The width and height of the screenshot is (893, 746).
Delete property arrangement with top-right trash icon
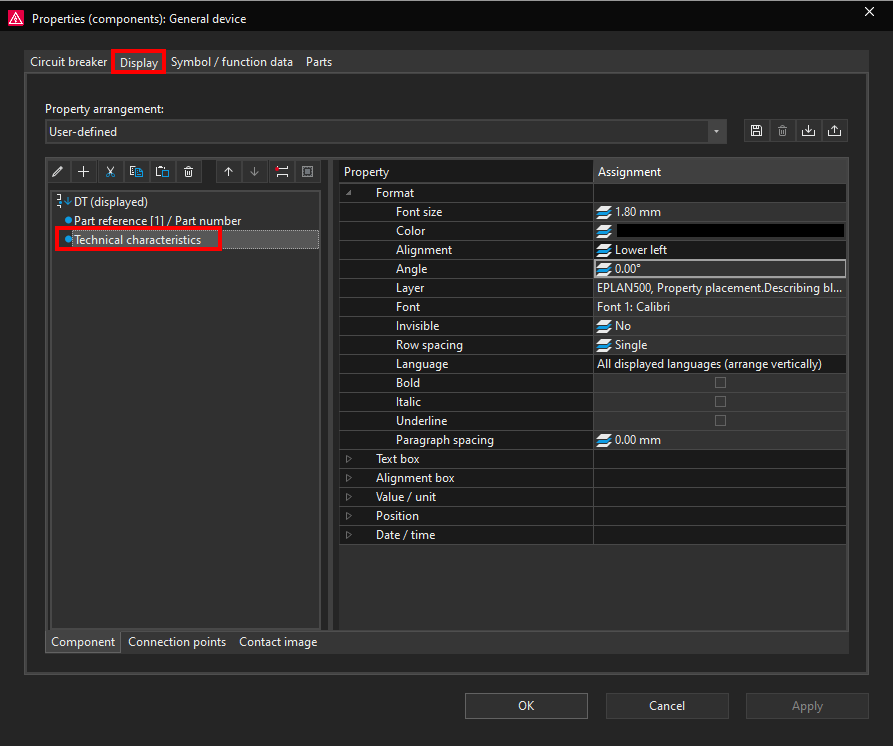[x=783, y=131]
